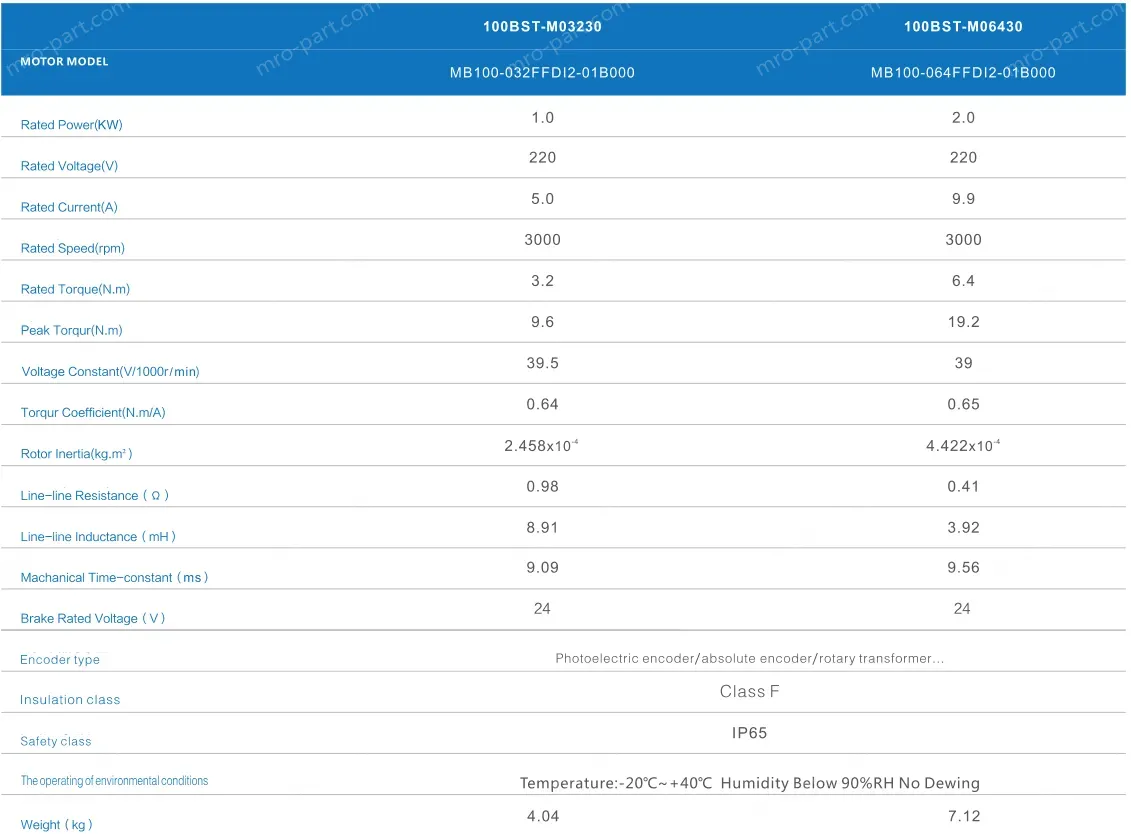The image size is (1131, 834).
Task: Select the IP65 safety class value
Action: (x=749, y=733)
